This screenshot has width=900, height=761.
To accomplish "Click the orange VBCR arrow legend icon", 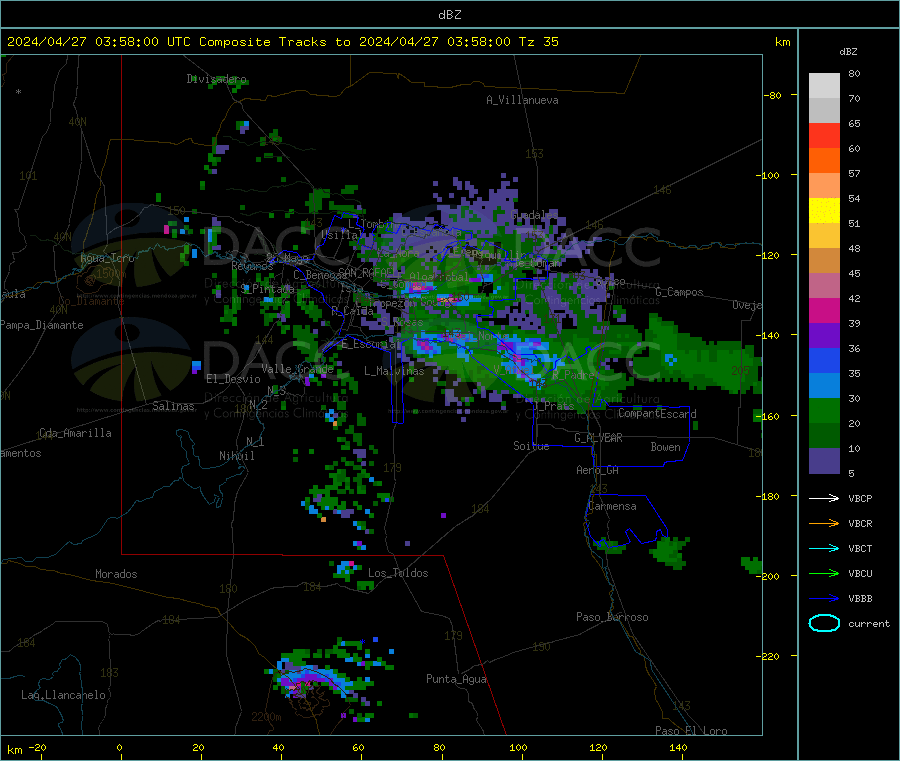I will pos(824,523).
